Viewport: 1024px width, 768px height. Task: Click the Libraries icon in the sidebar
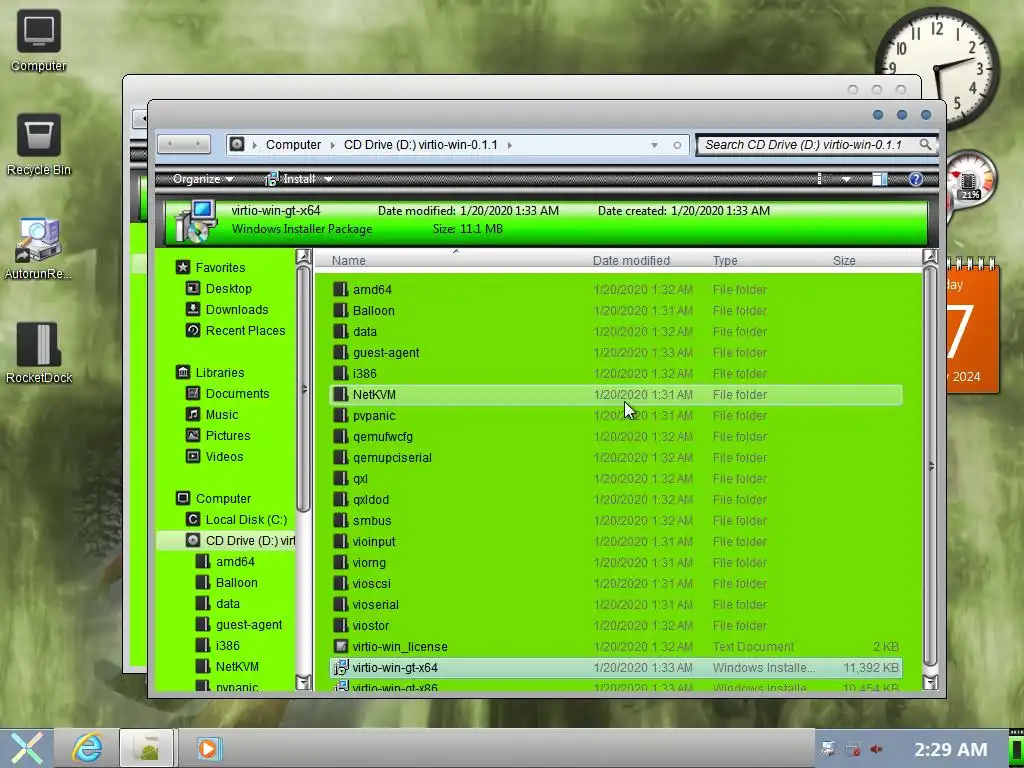183,372
